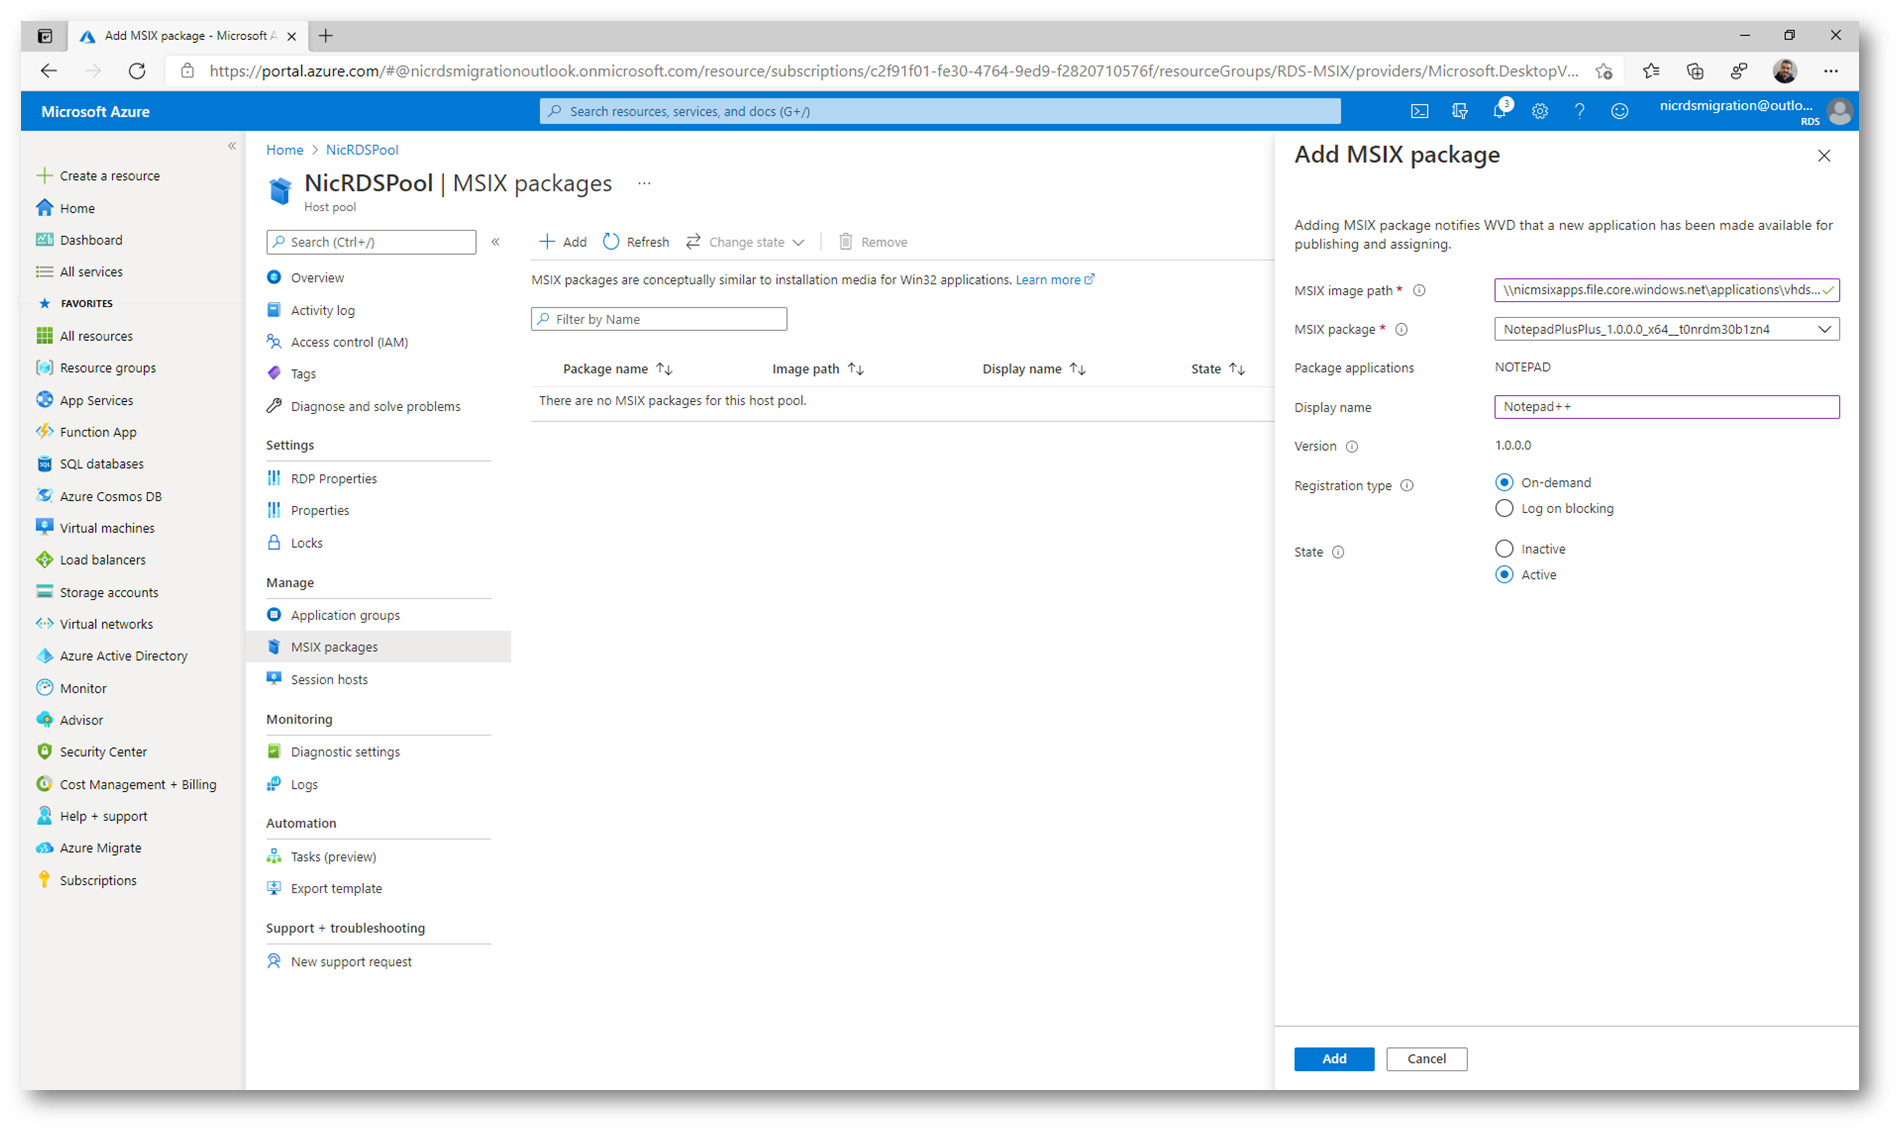Viewport: 1901px width, 1132px height.
Task: Open the Help question mark icon
Action: click(x=1579, y=111)
